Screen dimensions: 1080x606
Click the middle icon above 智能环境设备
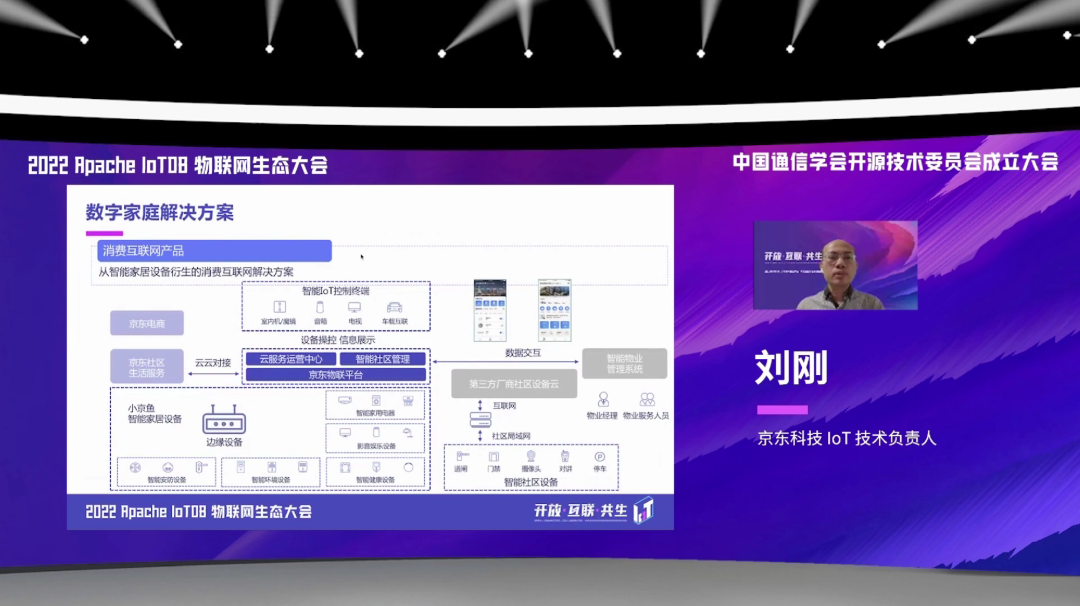tap(271, 467)
